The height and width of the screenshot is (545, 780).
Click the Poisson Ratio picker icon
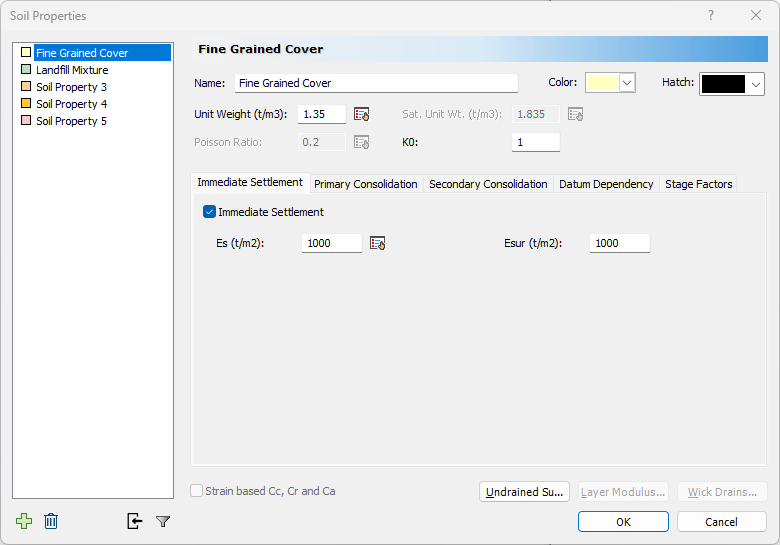(362, 142)
